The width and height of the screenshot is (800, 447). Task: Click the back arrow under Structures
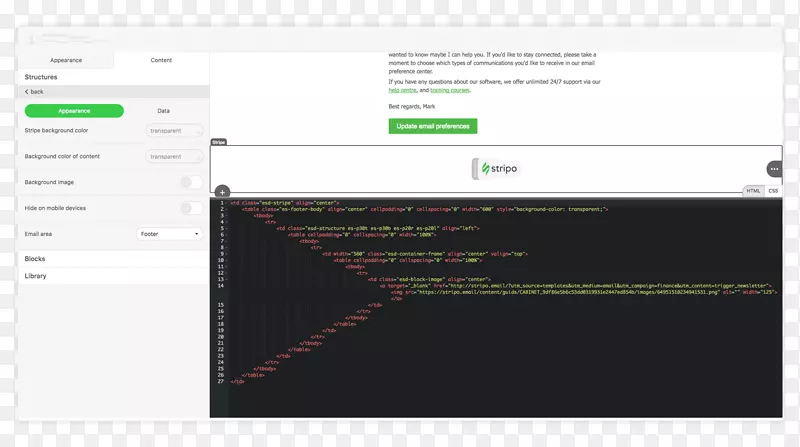(x=34, y=91)
